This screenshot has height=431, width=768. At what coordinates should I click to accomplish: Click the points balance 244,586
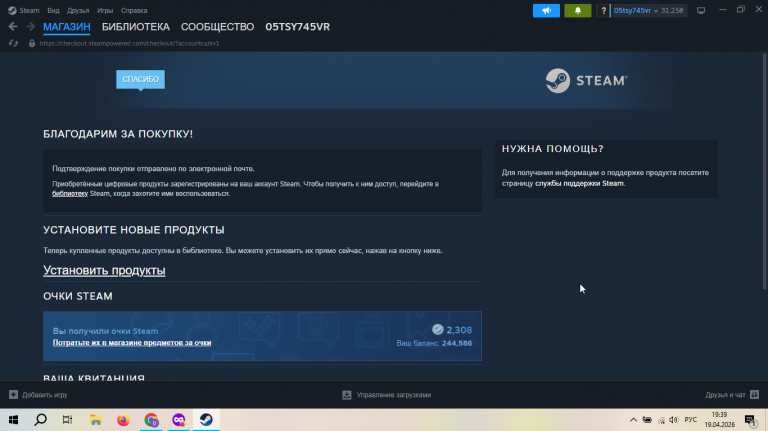[457, 343]
